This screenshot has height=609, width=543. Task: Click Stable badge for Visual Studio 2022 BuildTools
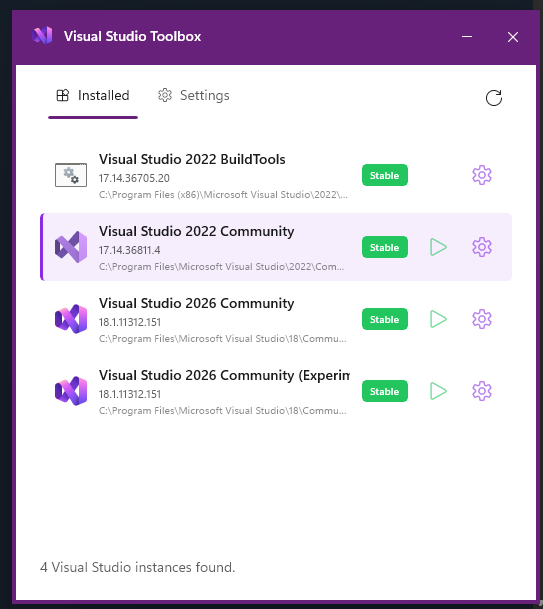(x=385, y=175)
